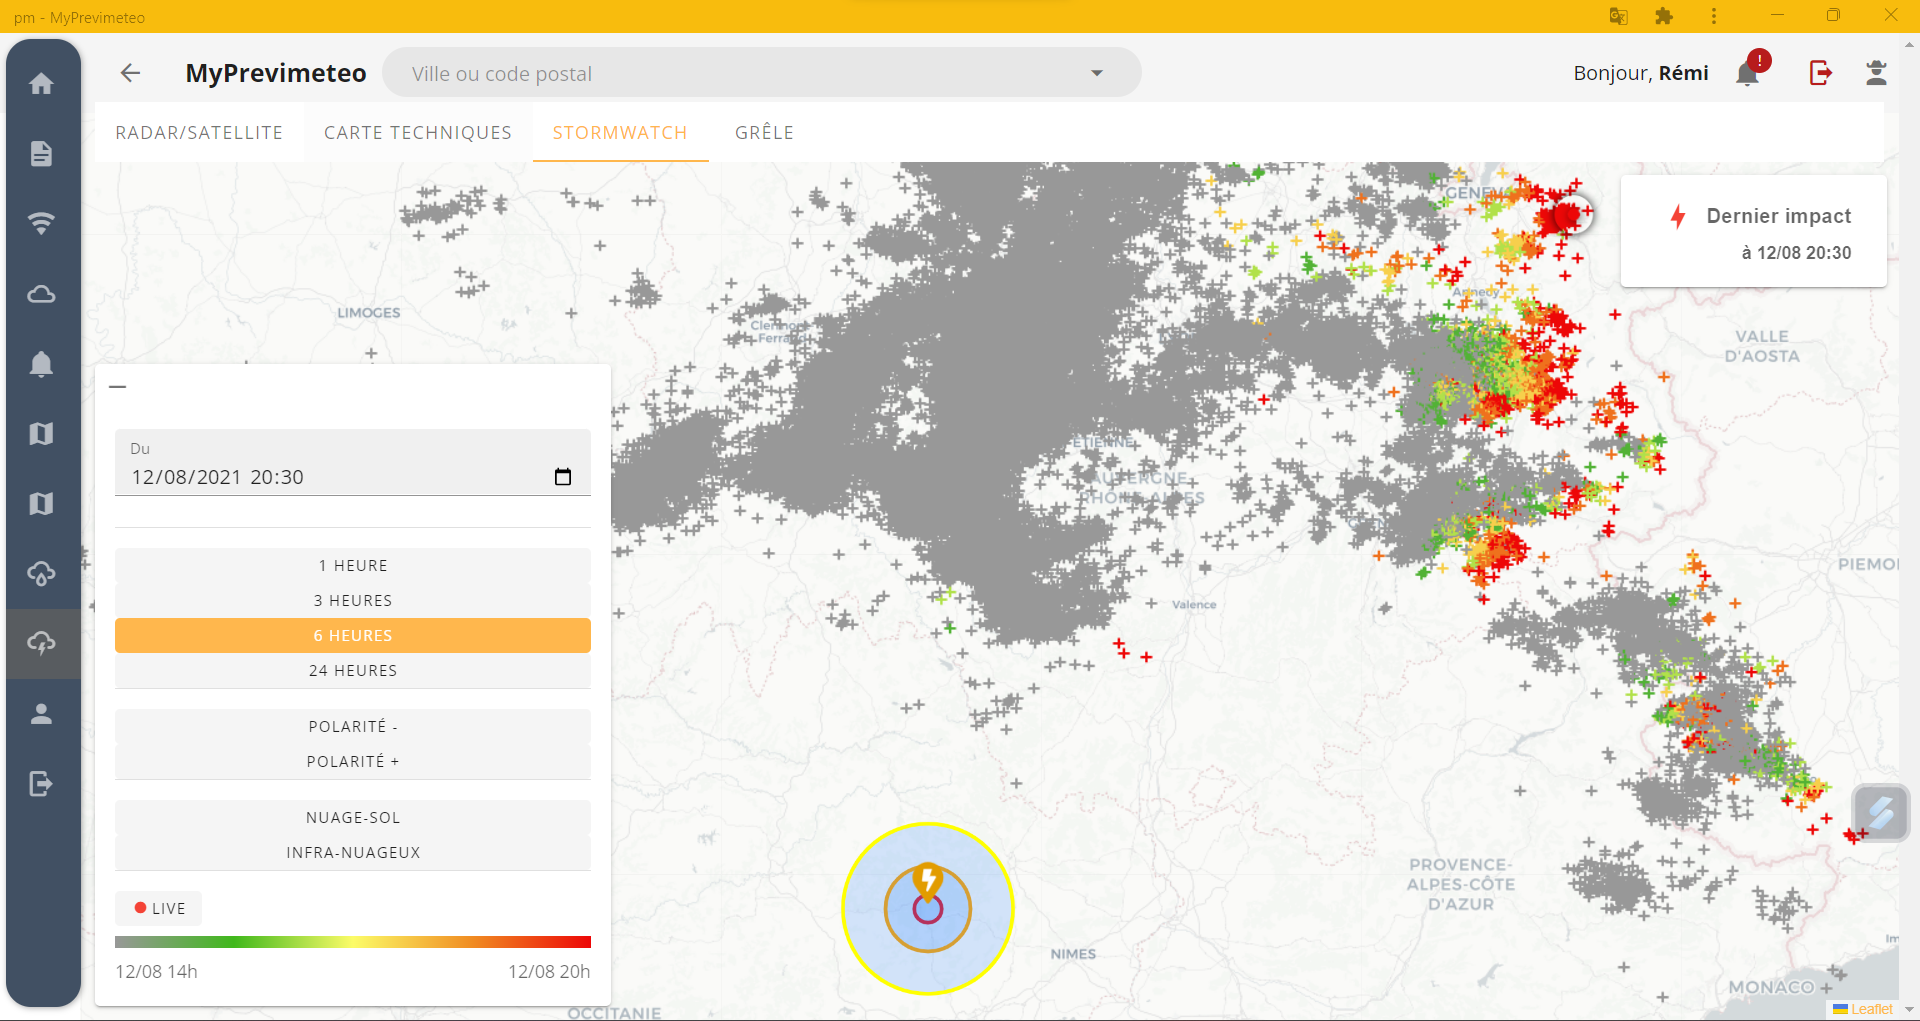Switch to STORMWATCH tab

[x=620, y=133]
